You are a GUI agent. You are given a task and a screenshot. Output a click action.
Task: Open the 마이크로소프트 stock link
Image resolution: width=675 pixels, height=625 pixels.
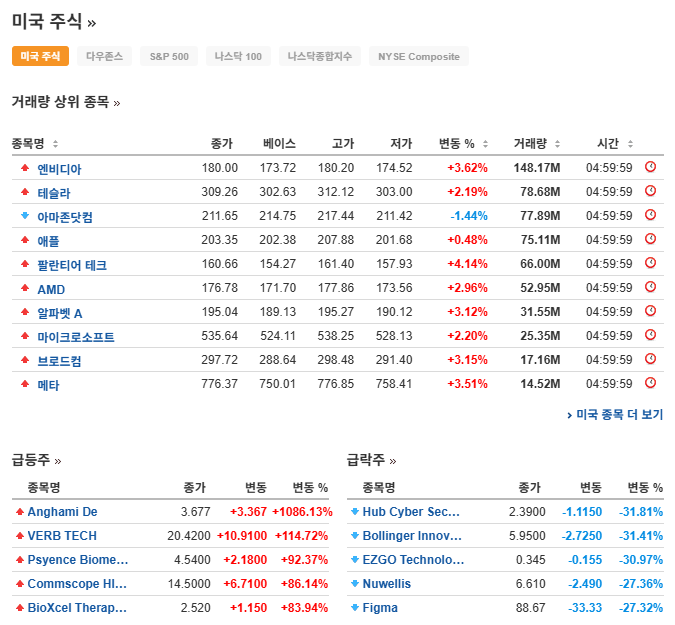[x=76, y=337]
